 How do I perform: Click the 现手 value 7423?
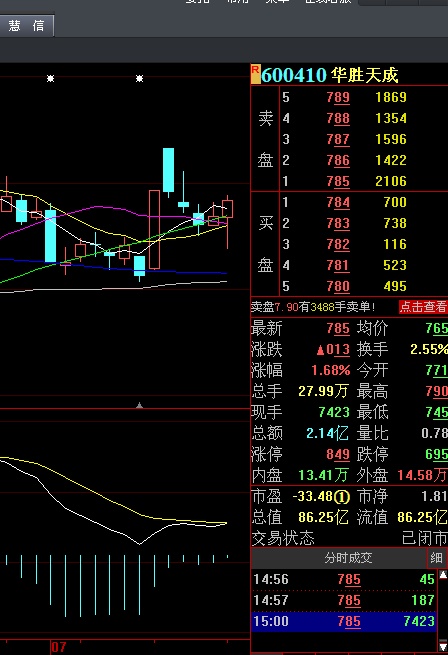click(x=333, y=412)
